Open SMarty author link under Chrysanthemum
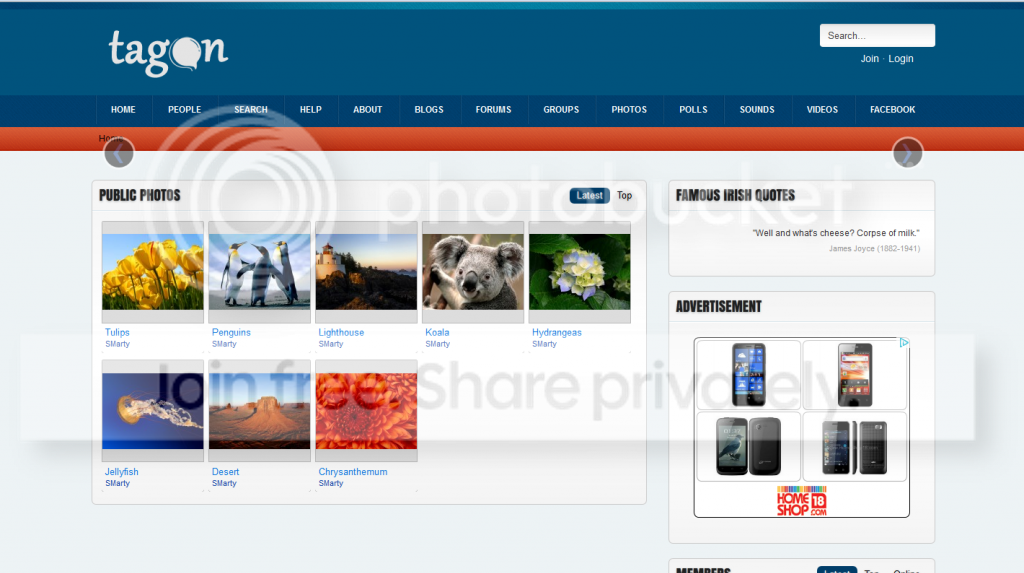 tap(331, 483)
